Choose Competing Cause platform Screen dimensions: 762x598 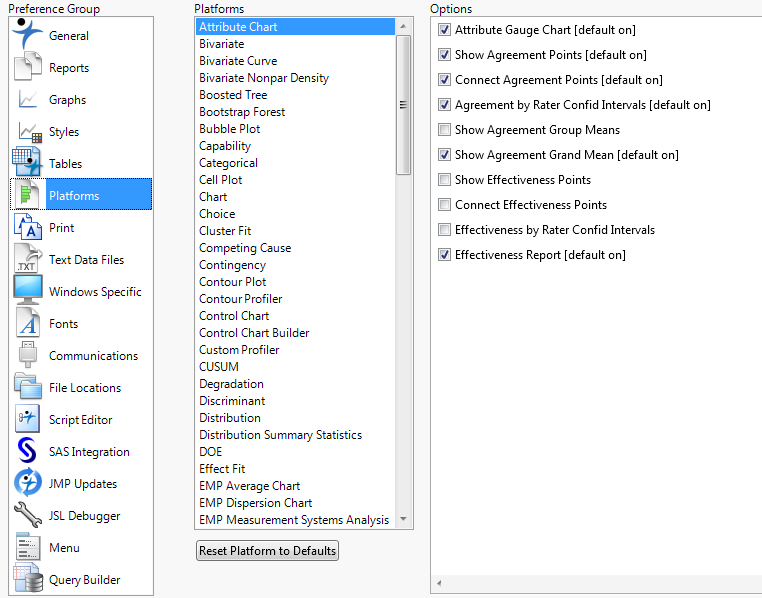click(x=295, y=248)
